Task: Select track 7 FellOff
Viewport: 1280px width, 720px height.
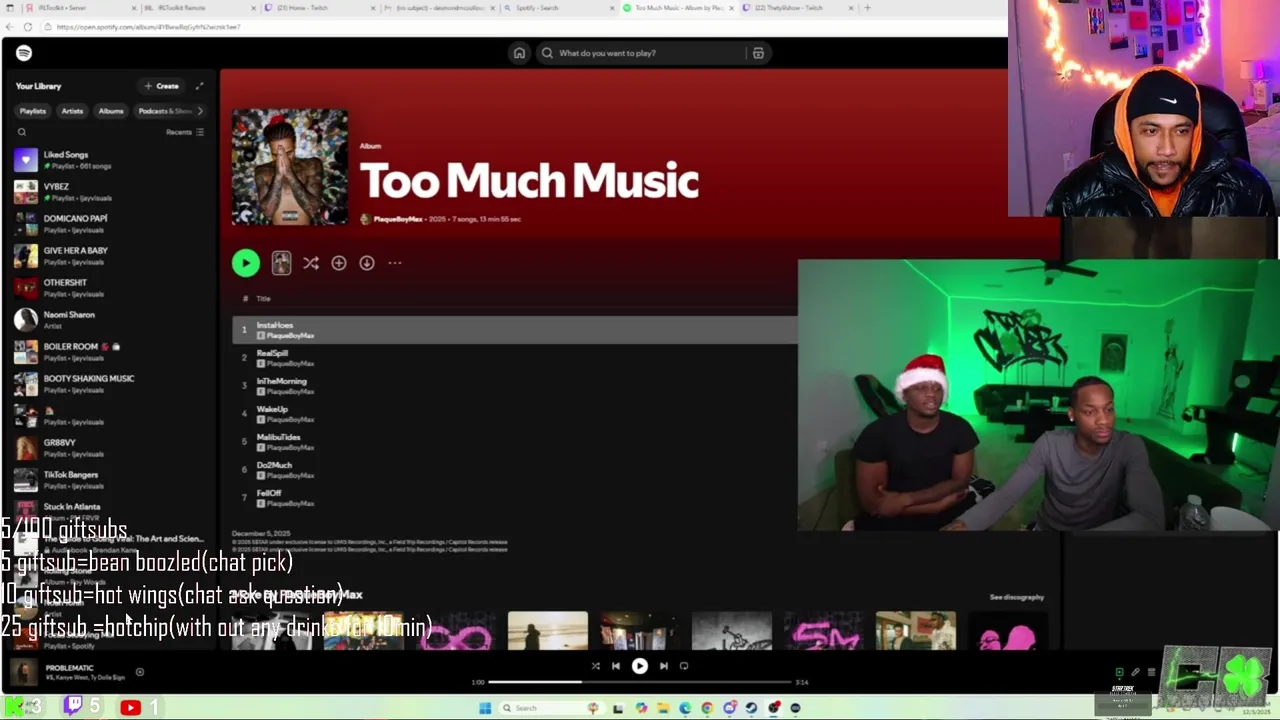Action: (515, 498)
